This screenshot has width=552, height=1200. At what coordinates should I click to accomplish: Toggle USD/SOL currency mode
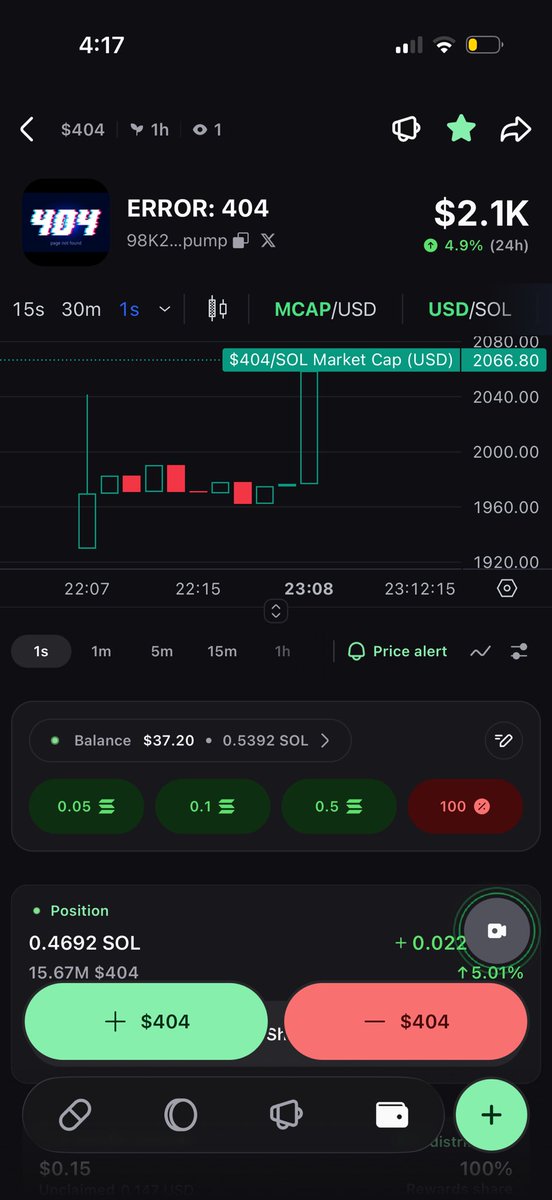tap(469, 309)
